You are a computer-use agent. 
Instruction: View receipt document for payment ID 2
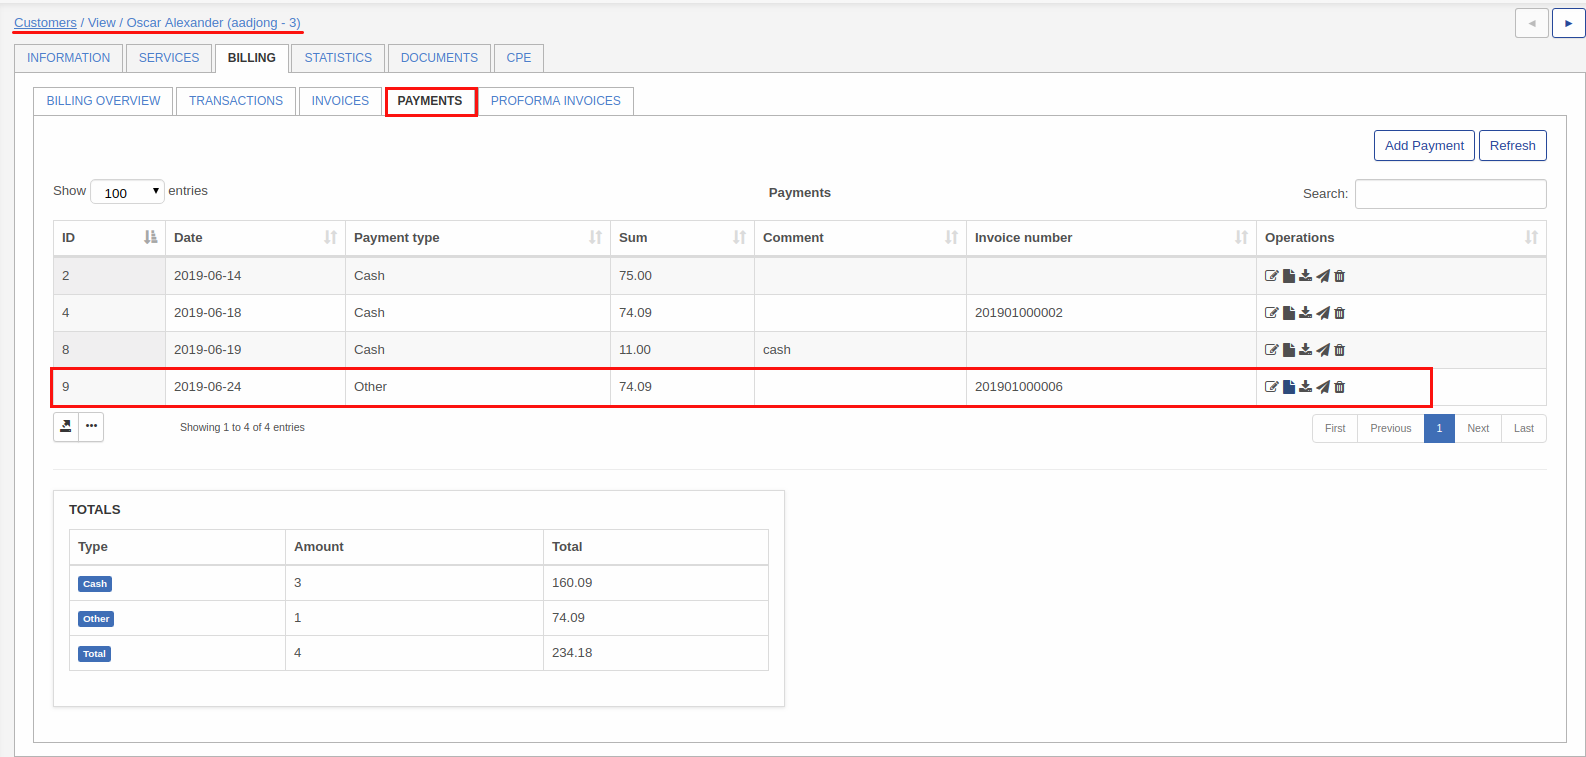1289,276
